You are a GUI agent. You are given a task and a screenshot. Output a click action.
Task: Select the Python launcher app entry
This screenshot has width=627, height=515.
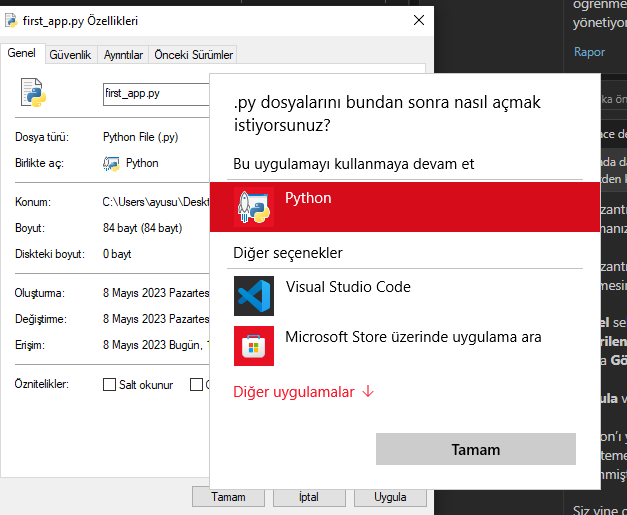click(x=405, y=207)
